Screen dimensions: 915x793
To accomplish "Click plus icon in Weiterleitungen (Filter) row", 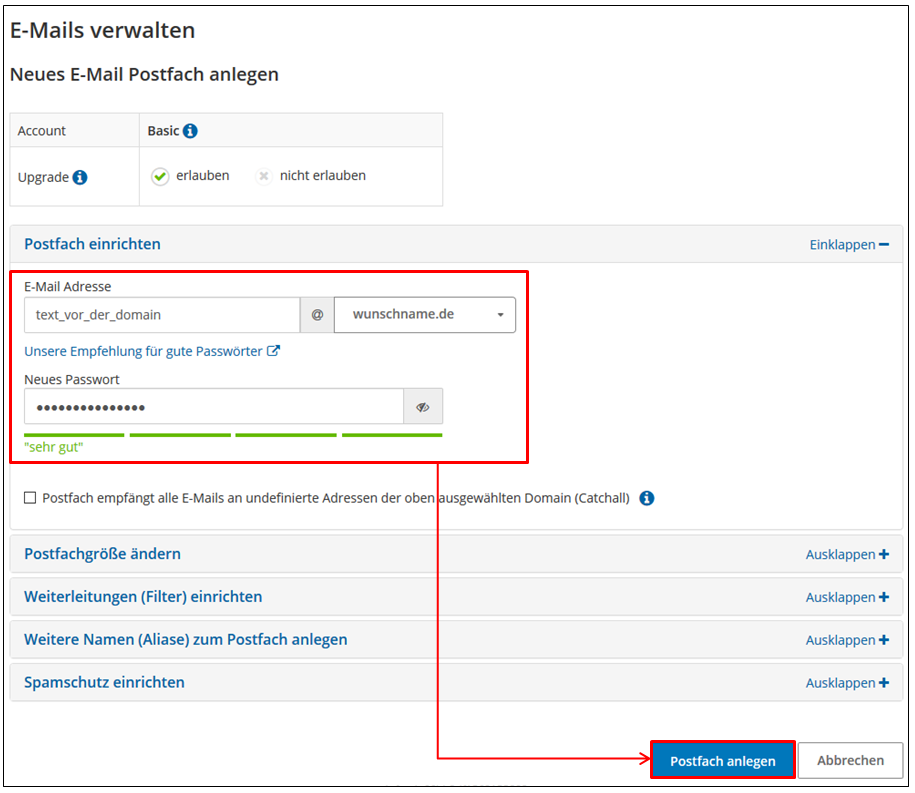I will click(x=884, y=597).
